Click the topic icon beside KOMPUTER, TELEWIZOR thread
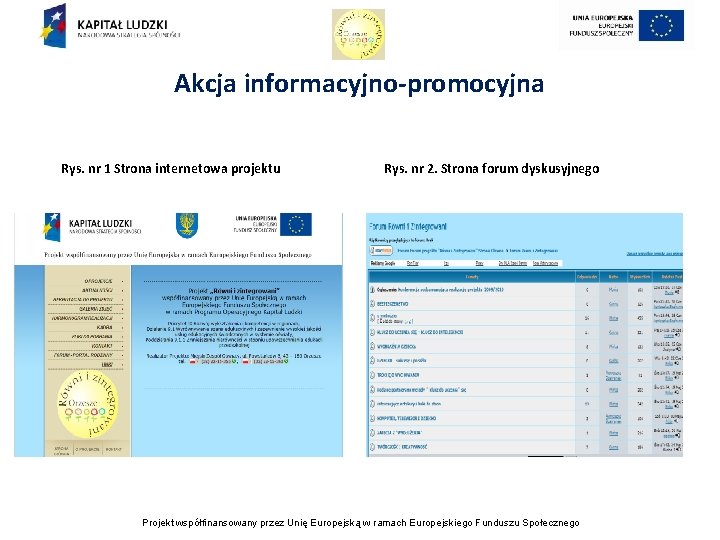This screenshot has height=540, width=720. [372, 418]
